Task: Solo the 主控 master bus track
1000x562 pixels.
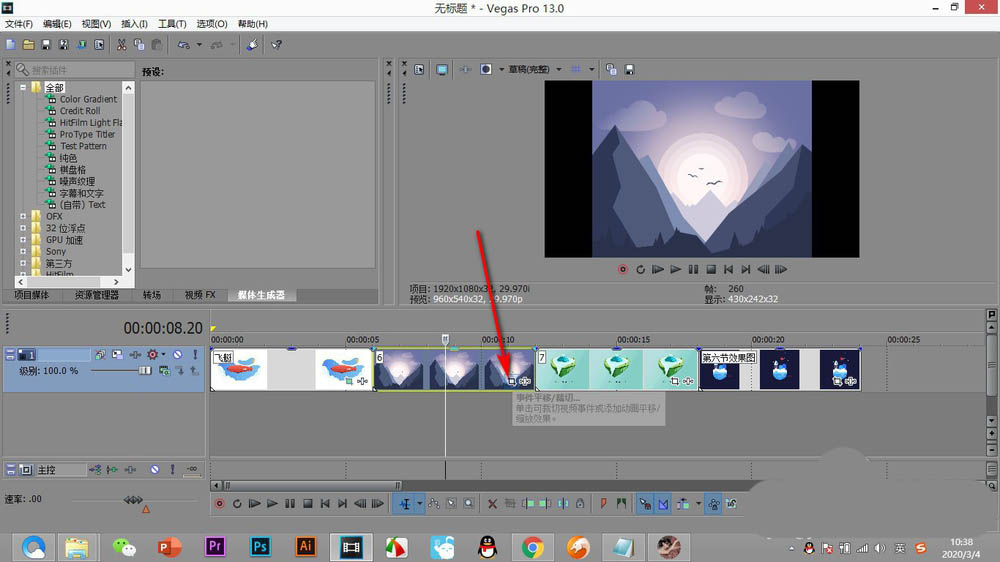Action: [172, 470]
